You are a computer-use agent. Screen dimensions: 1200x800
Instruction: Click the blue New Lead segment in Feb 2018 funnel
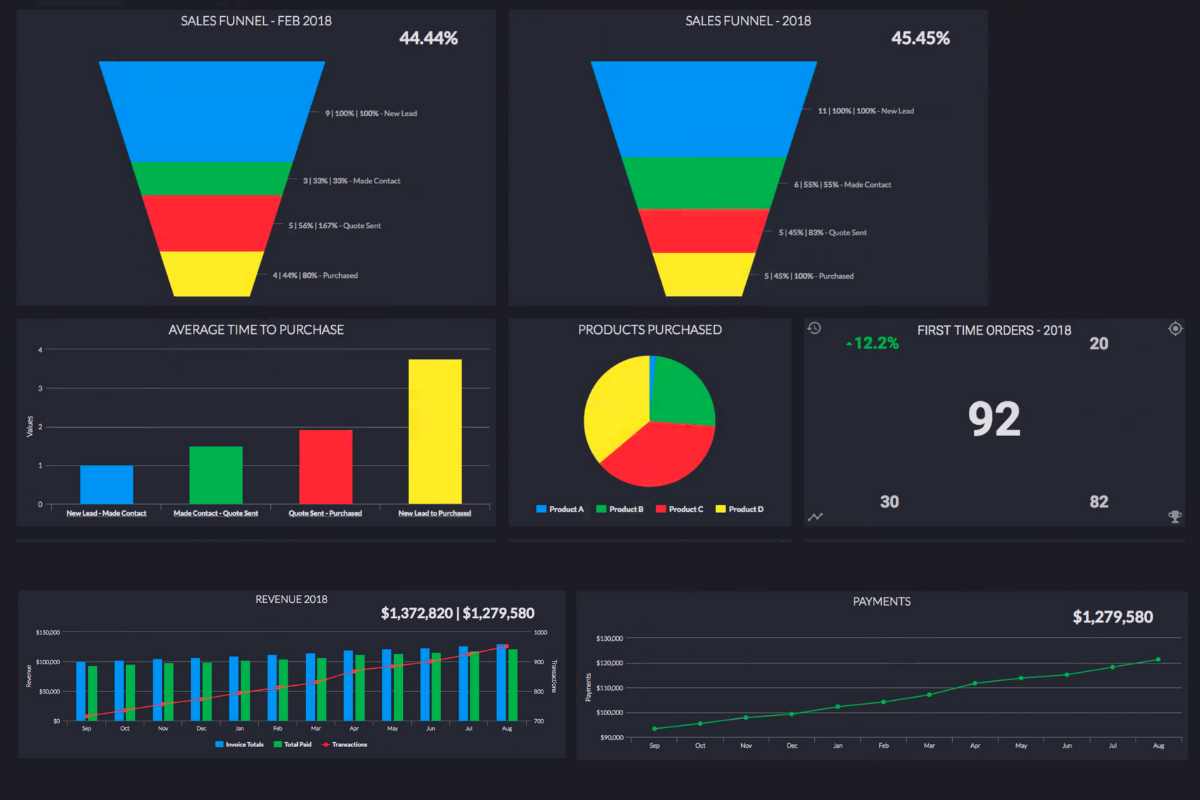212,110
